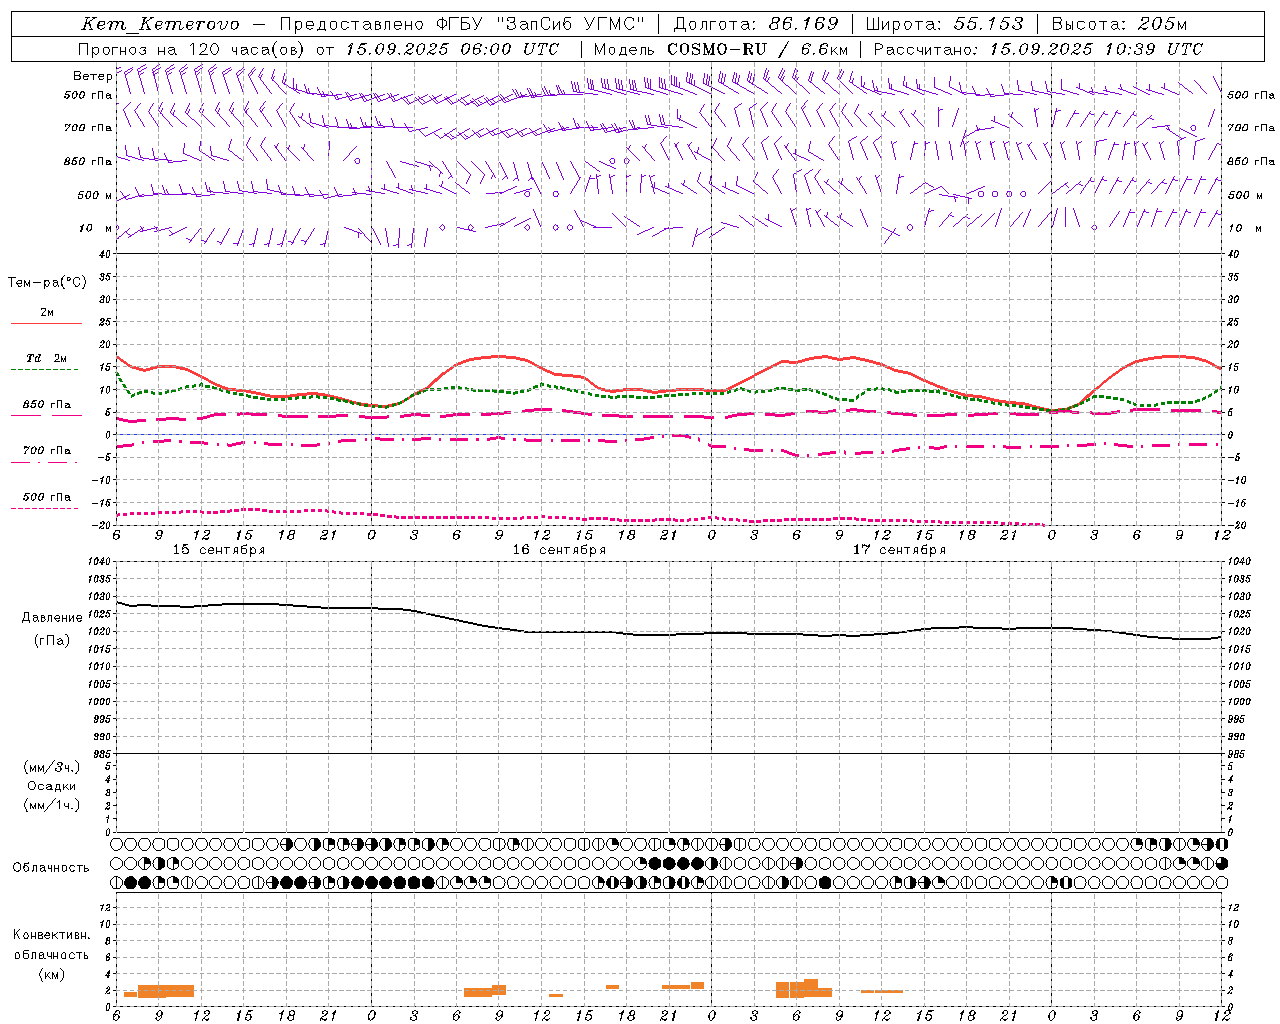This screenshot has height=1024, width=1280.
Task: Click the Рассчитано: 15.09.2025 10:39 UTC timestamp
Action: coord(1039,49)
